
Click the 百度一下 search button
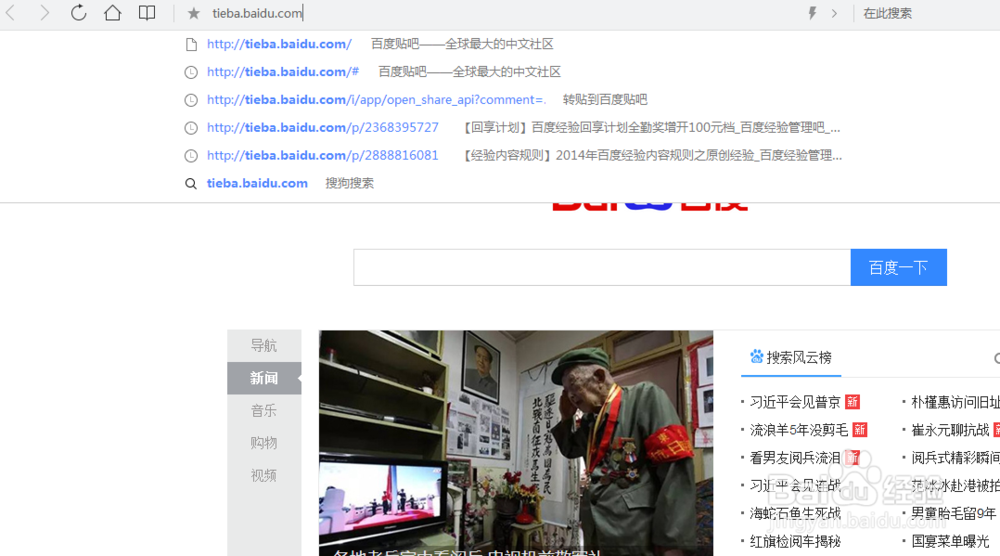(899, 267)
